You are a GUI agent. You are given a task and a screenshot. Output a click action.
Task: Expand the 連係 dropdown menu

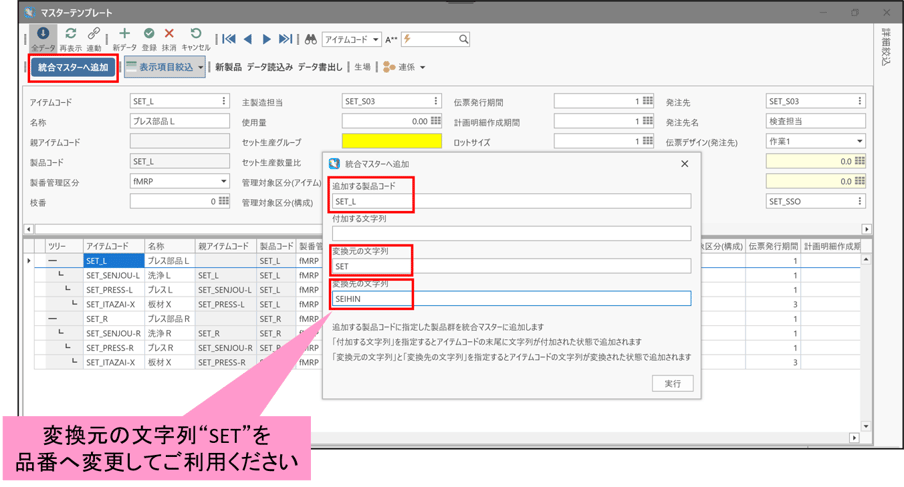[x=423, y=67]
